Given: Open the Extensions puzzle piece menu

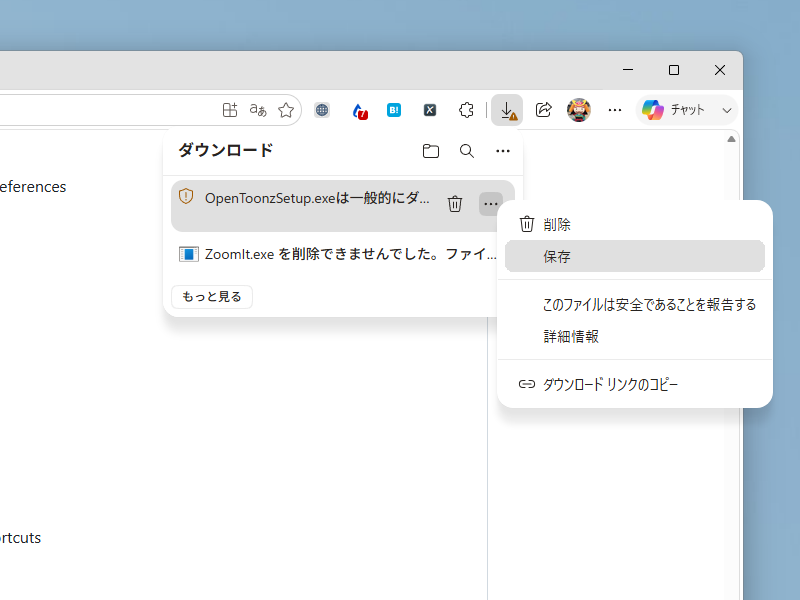Looking at the screenshot, I should coord(466,110).
